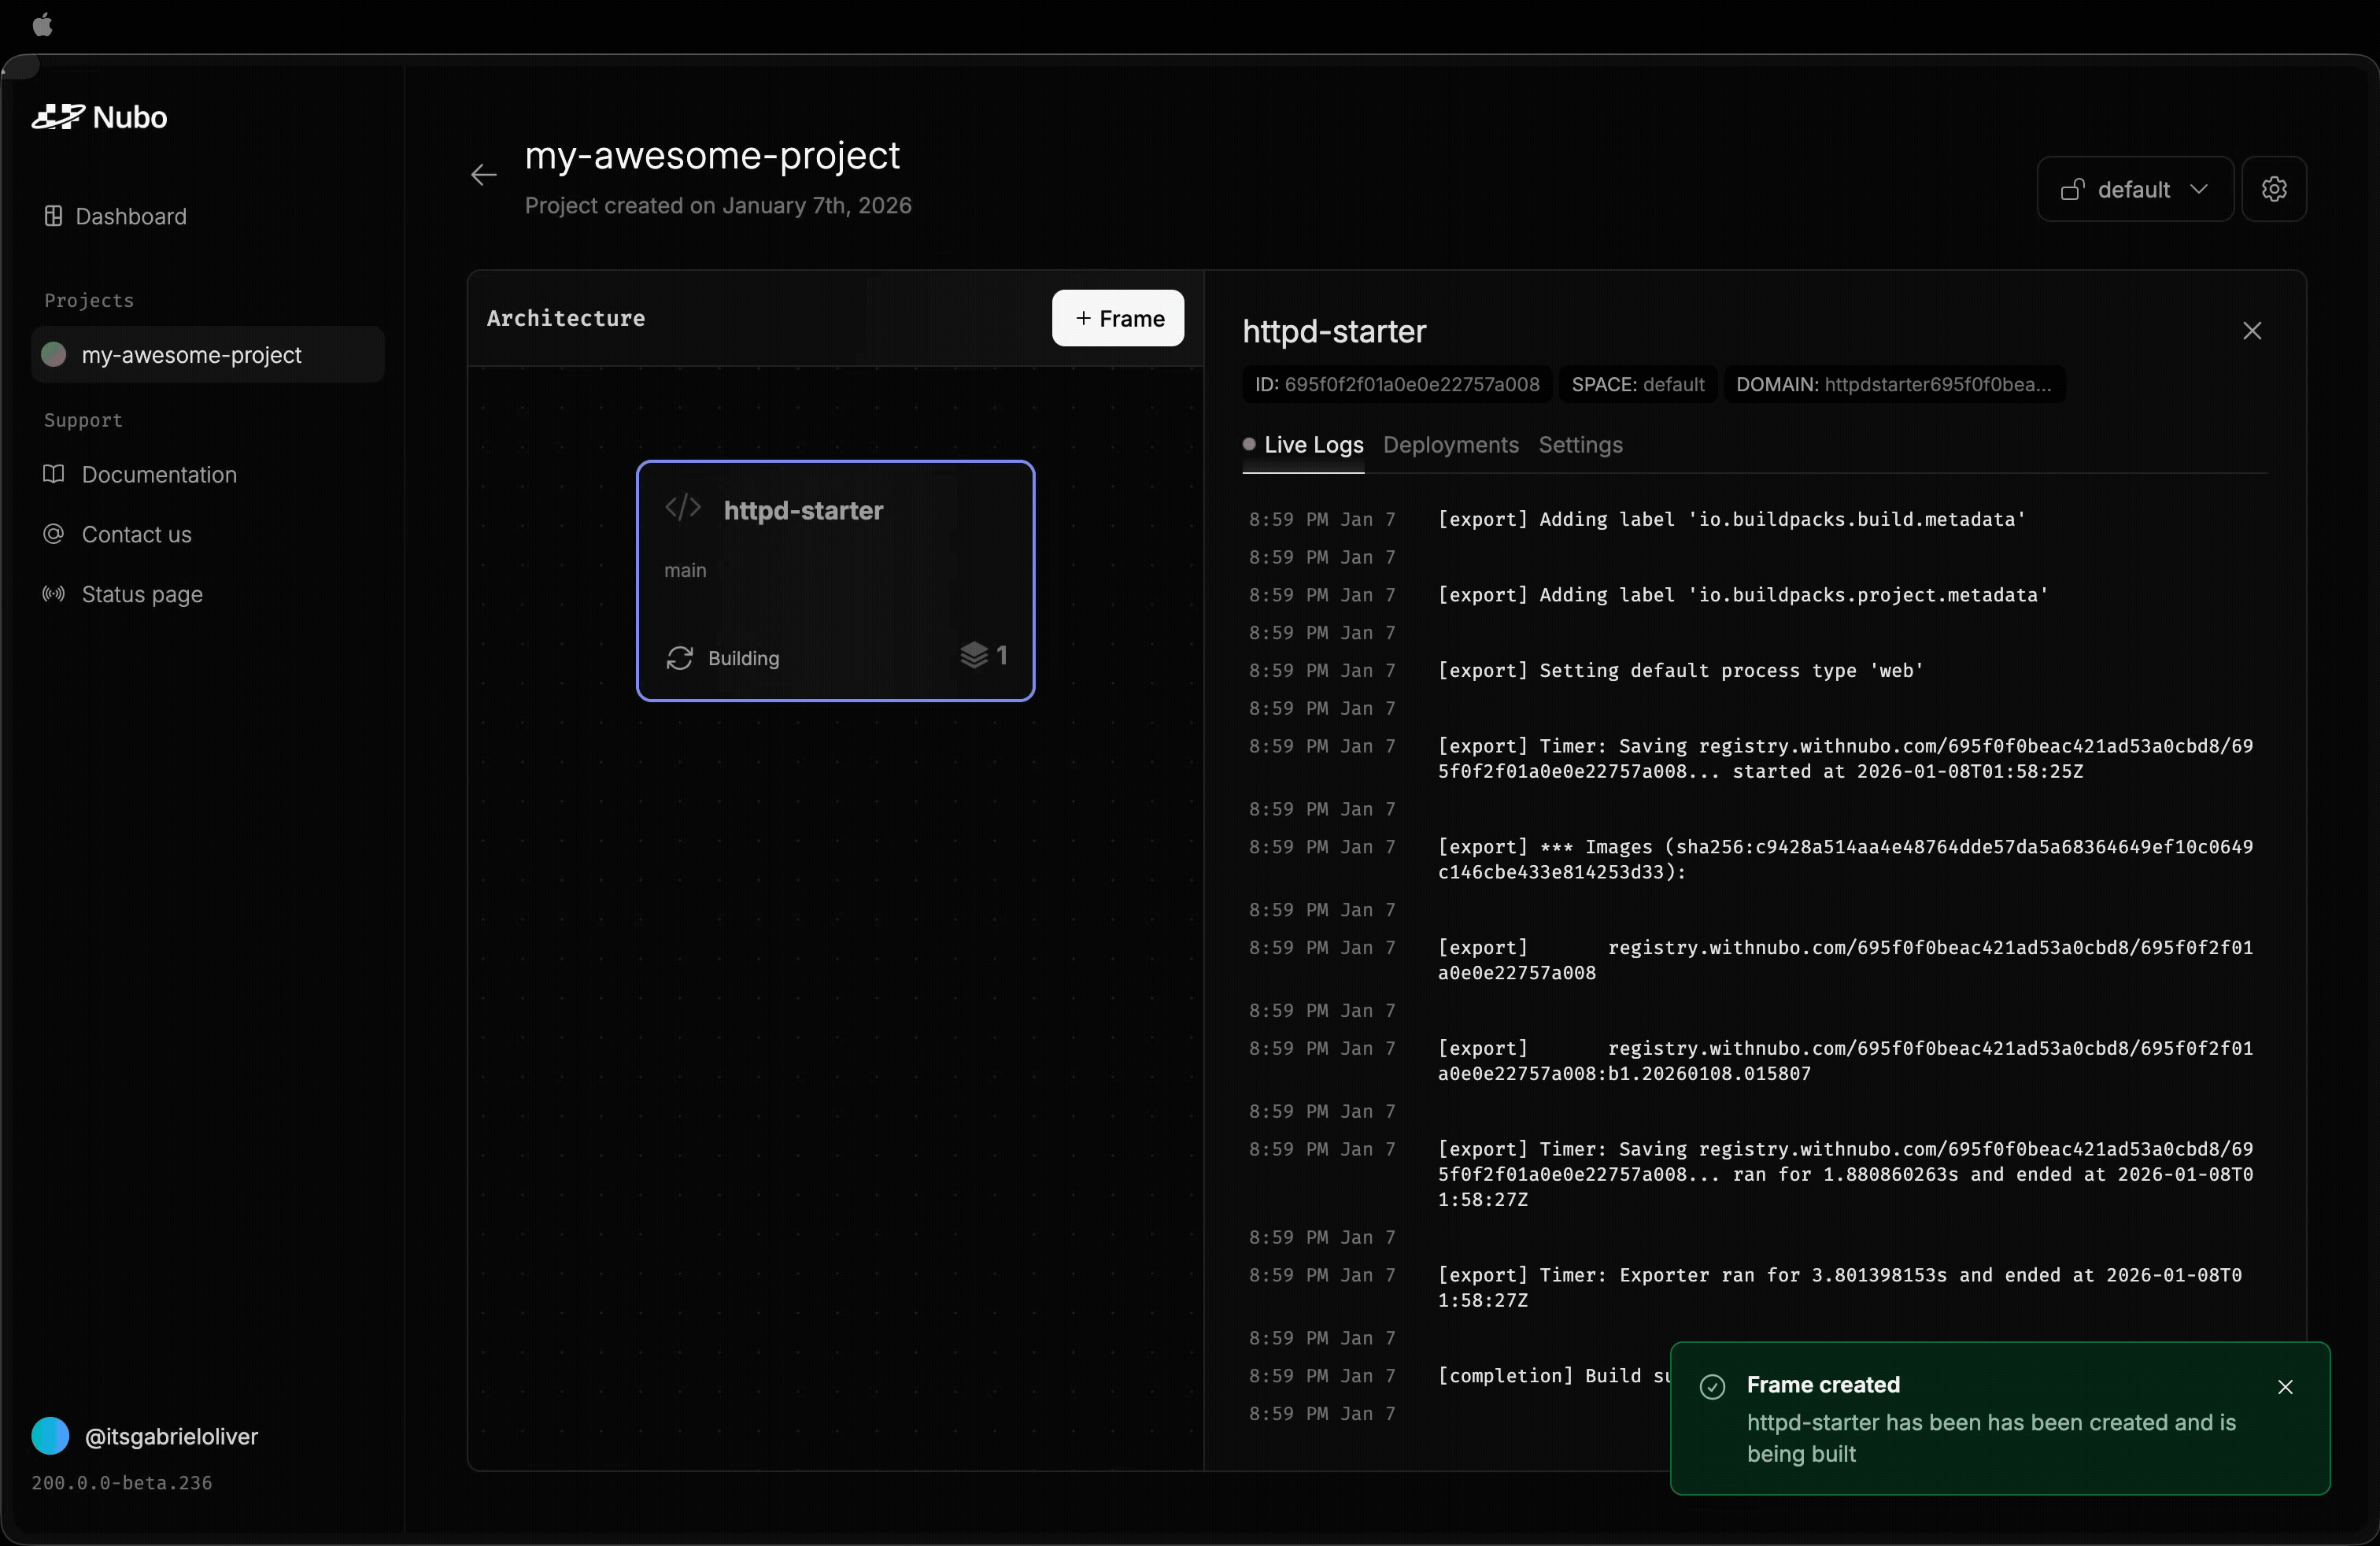
Task: Click the code brackets icon on httpd-starter
Action: click(x=683, y=508)
